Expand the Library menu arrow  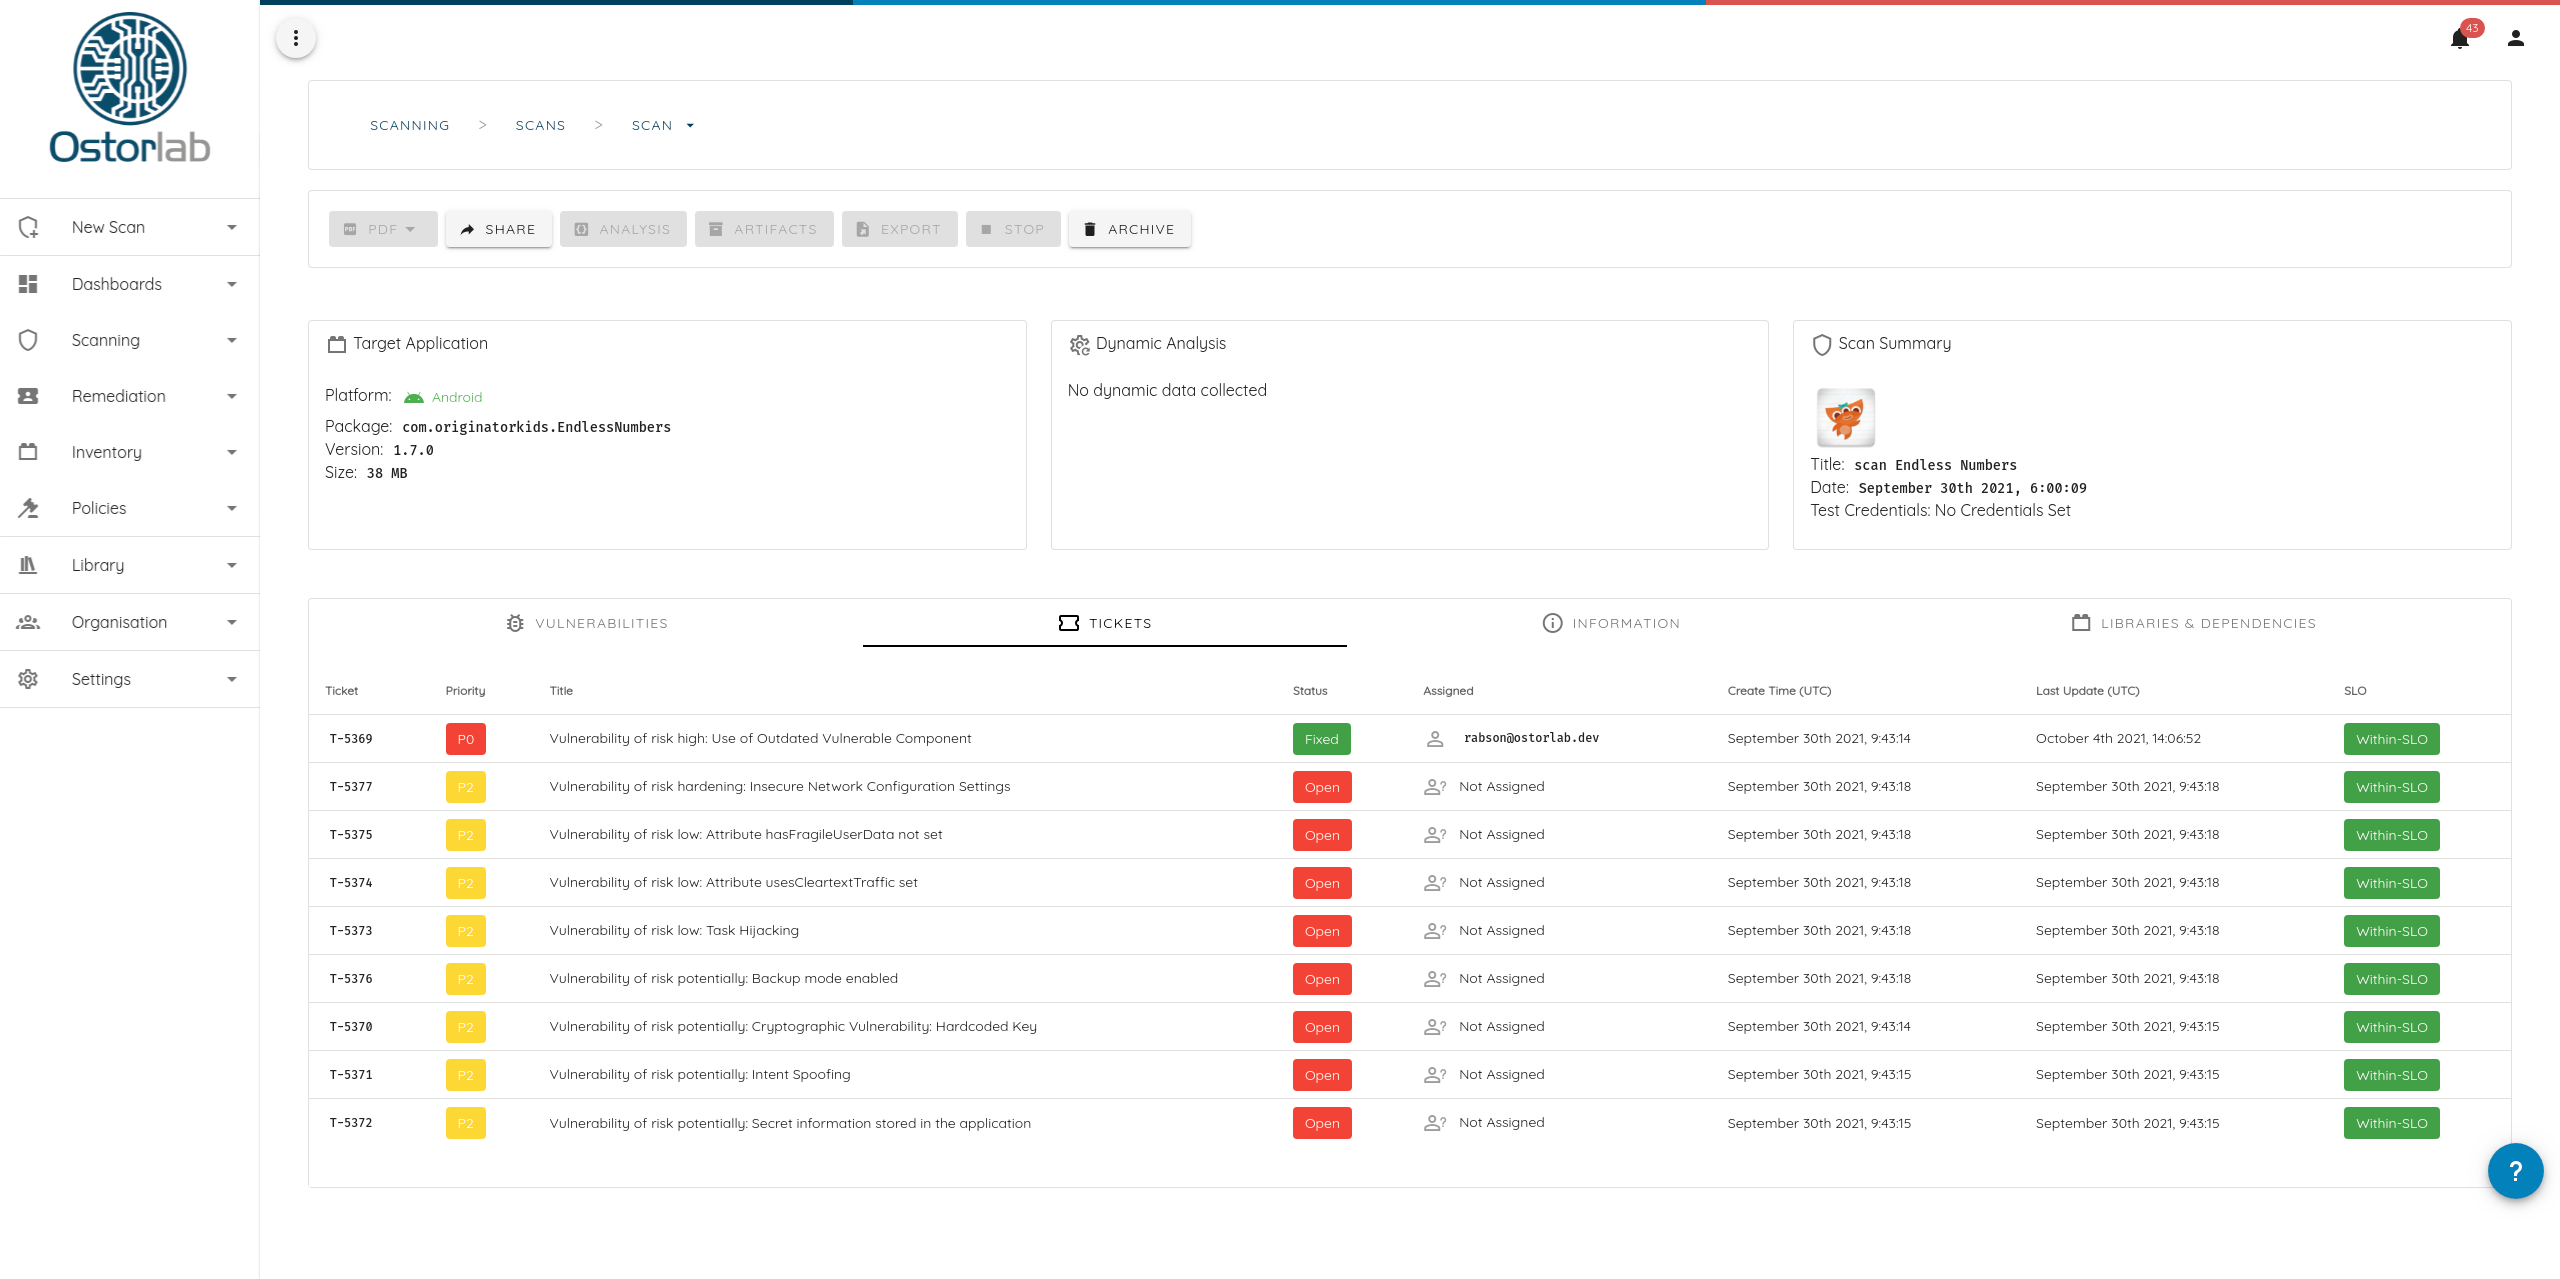tap(232, 566)
